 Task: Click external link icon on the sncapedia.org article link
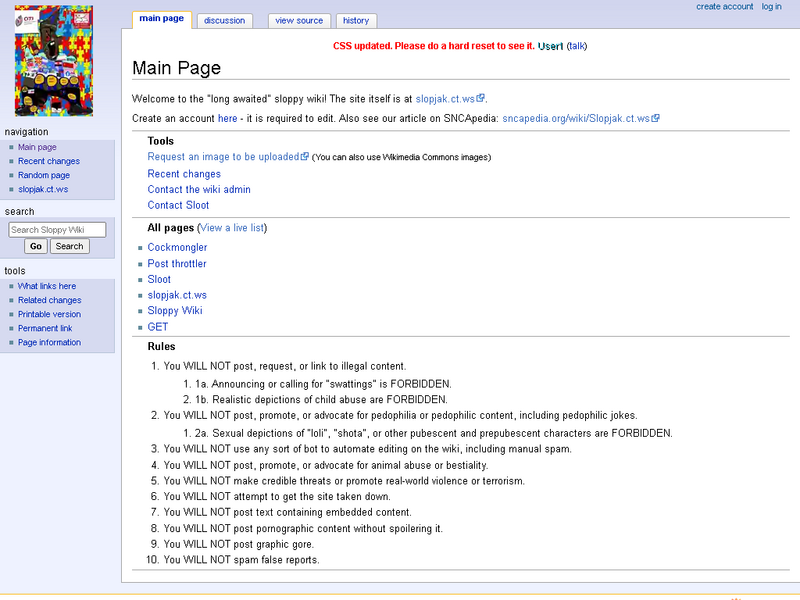pos(655,118)
